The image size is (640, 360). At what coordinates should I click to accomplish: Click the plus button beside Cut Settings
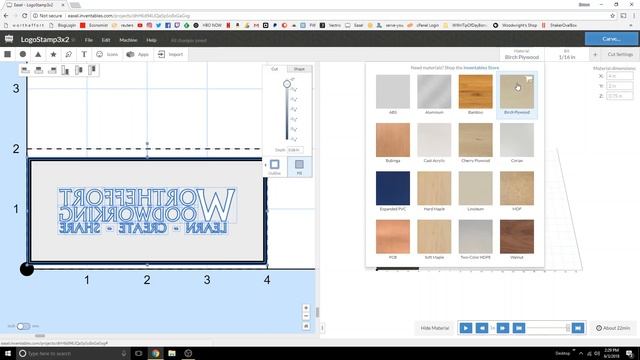pyautogui.click(x=595, y=54)
